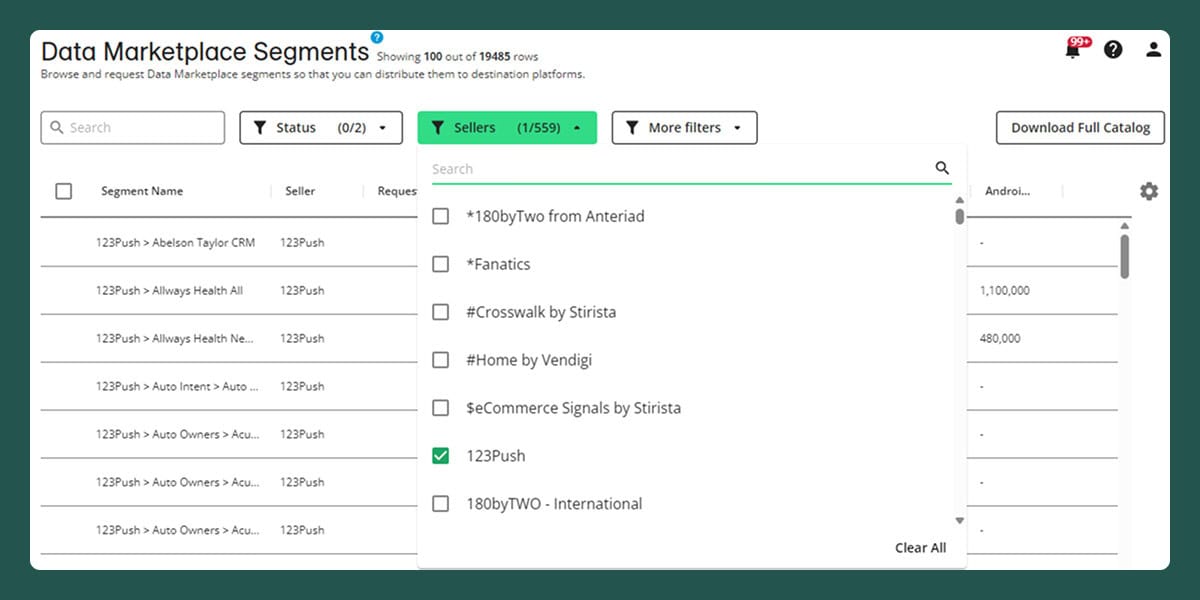
Task: Check the *Fanatics seller option
Action: click(440, 264)
